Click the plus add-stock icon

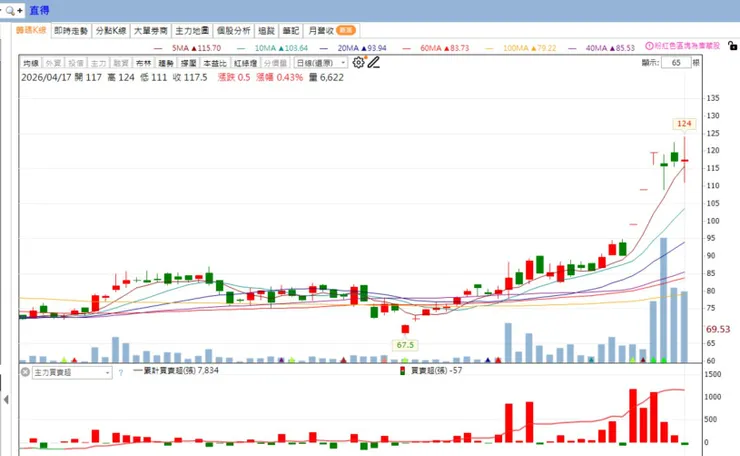pyautogui.click(x=20, y=10)
